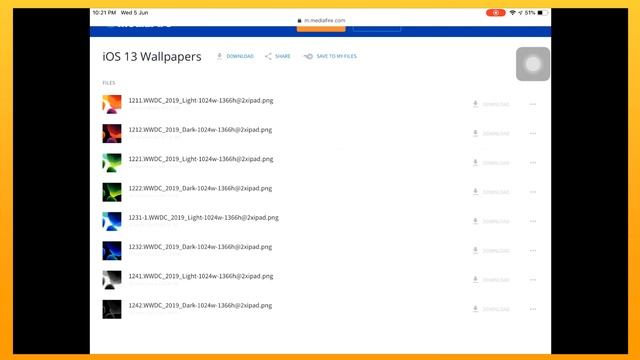Download the 1211.WWDC_2019_Light file
This screenshot has width=640, height=360.
(491, 104)
